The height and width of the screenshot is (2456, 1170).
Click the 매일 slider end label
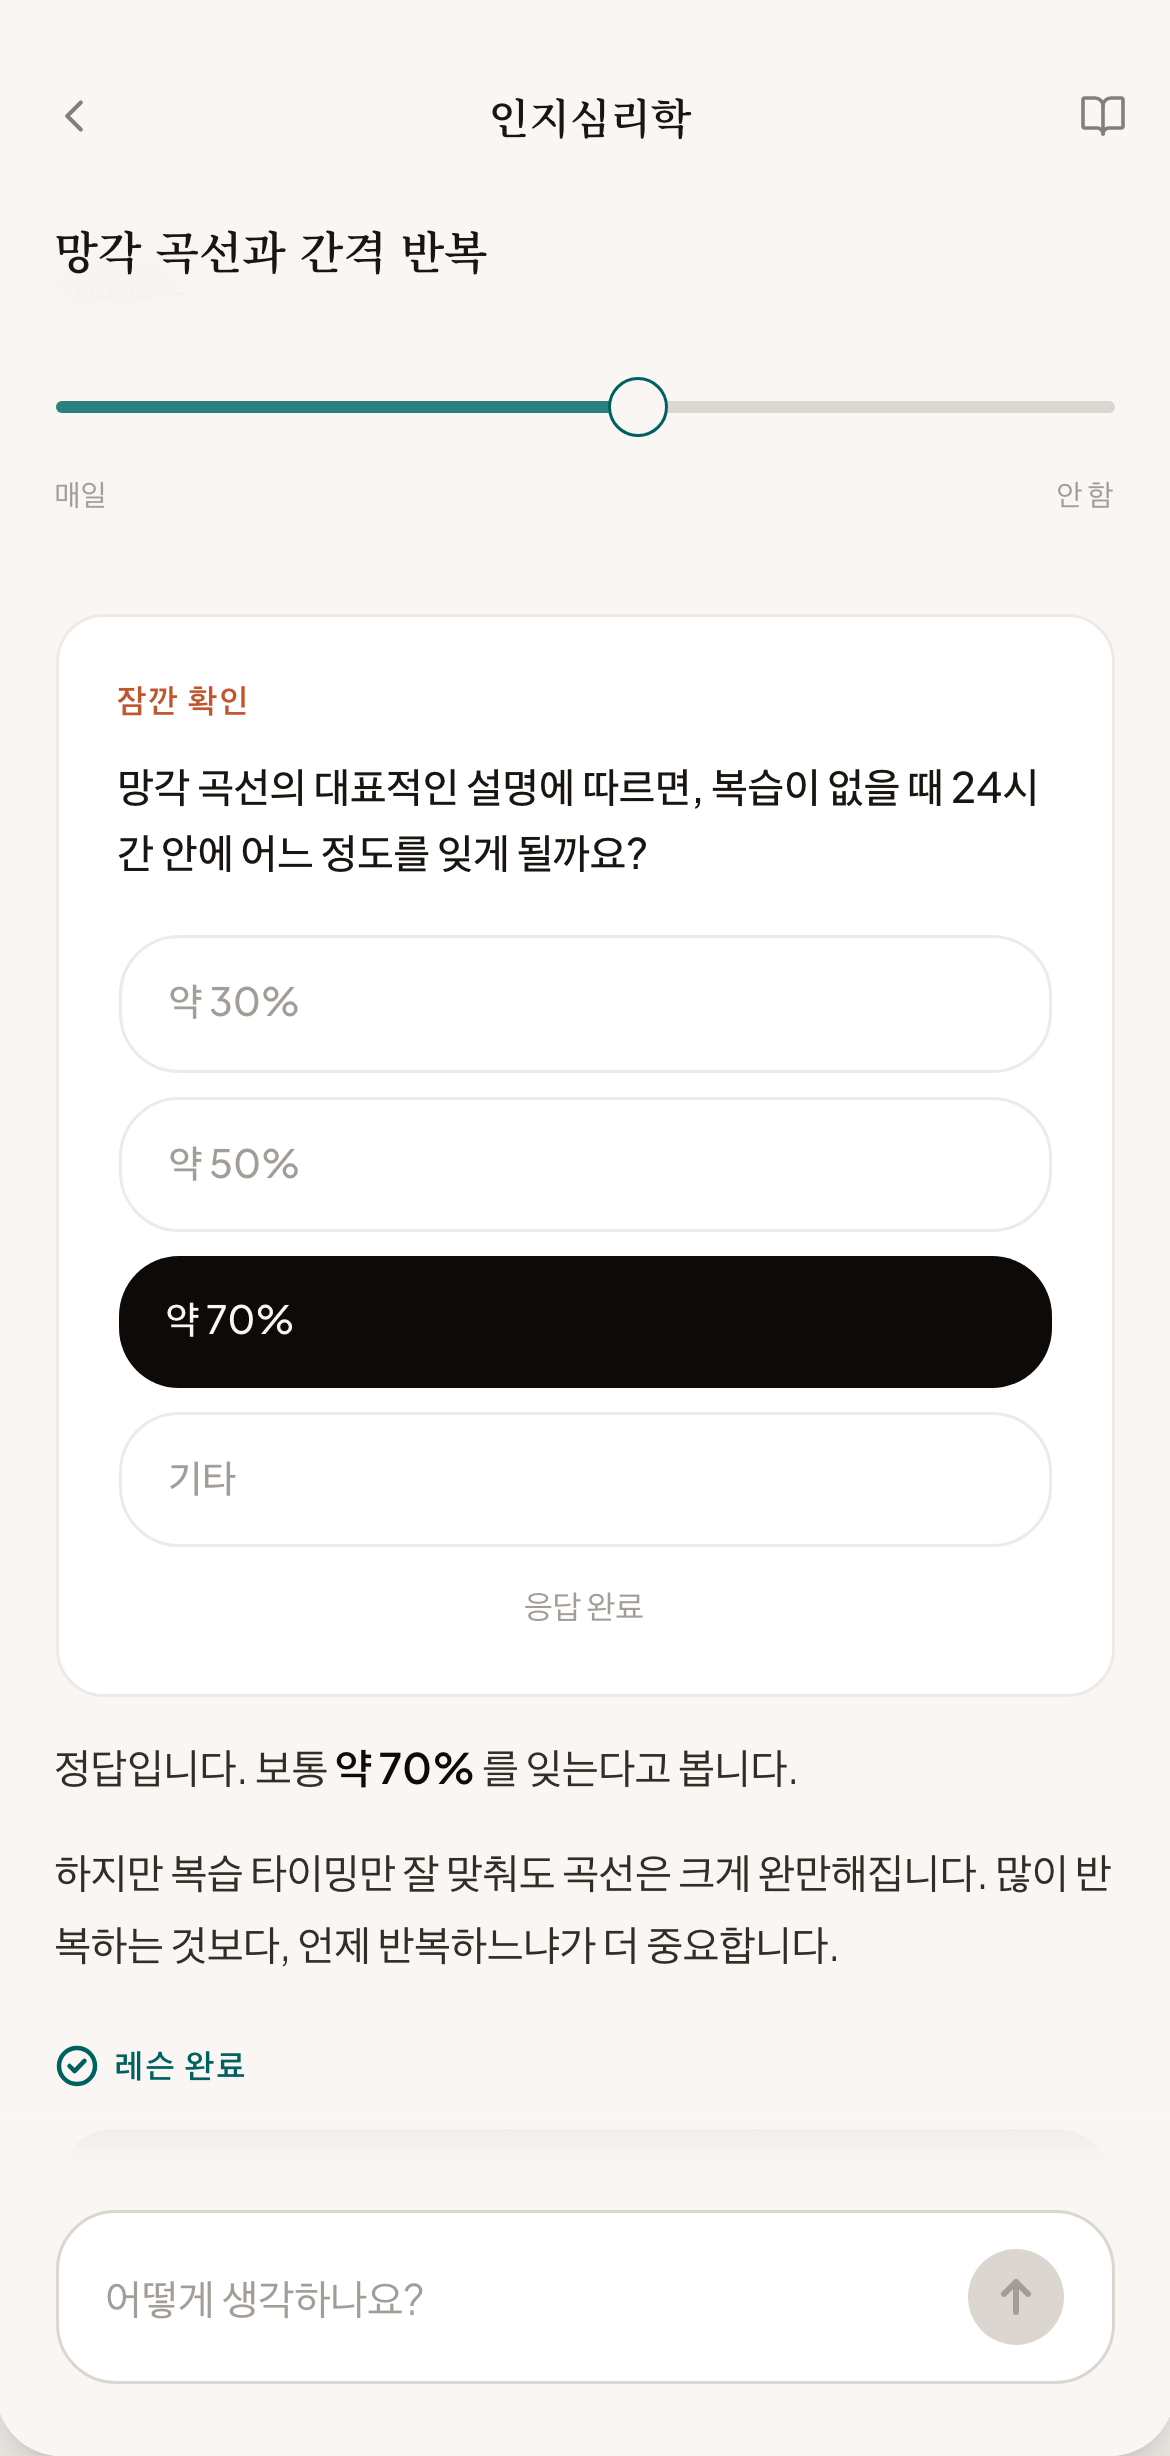click(x=81, y=494)
